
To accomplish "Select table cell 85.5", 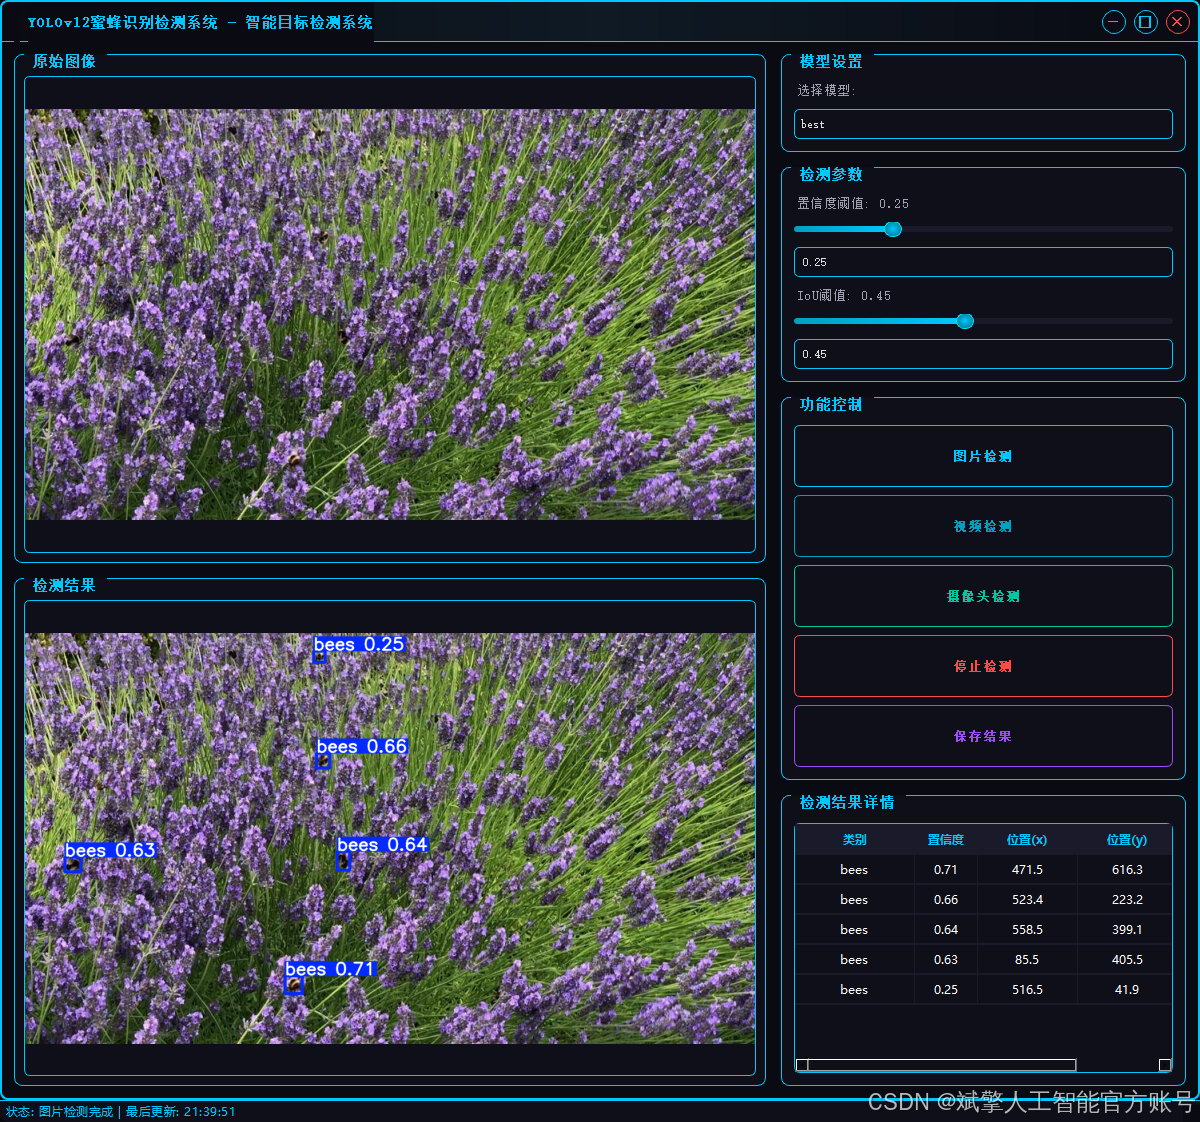I will click(1027, 960).
